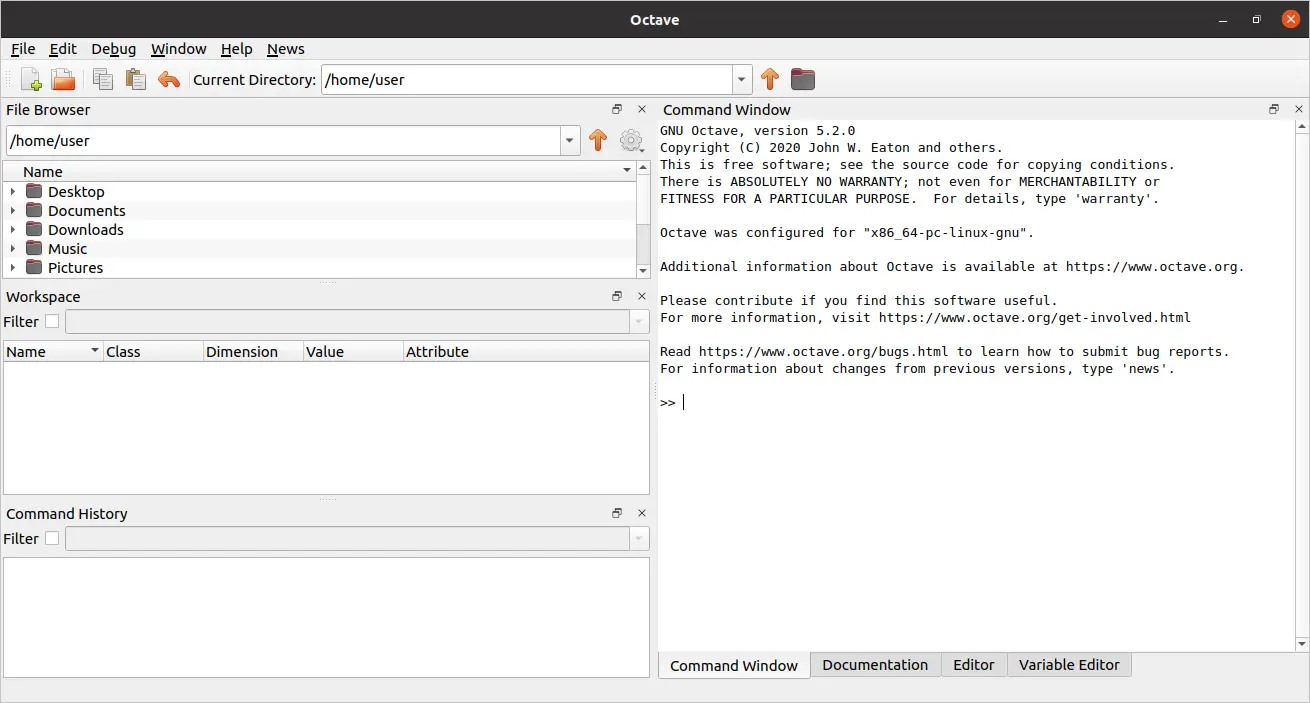Image resolution: width=1310 pixels, height=703 pixels.
Task: Open File Browser settings gear menu
Action: click(631, 141)
